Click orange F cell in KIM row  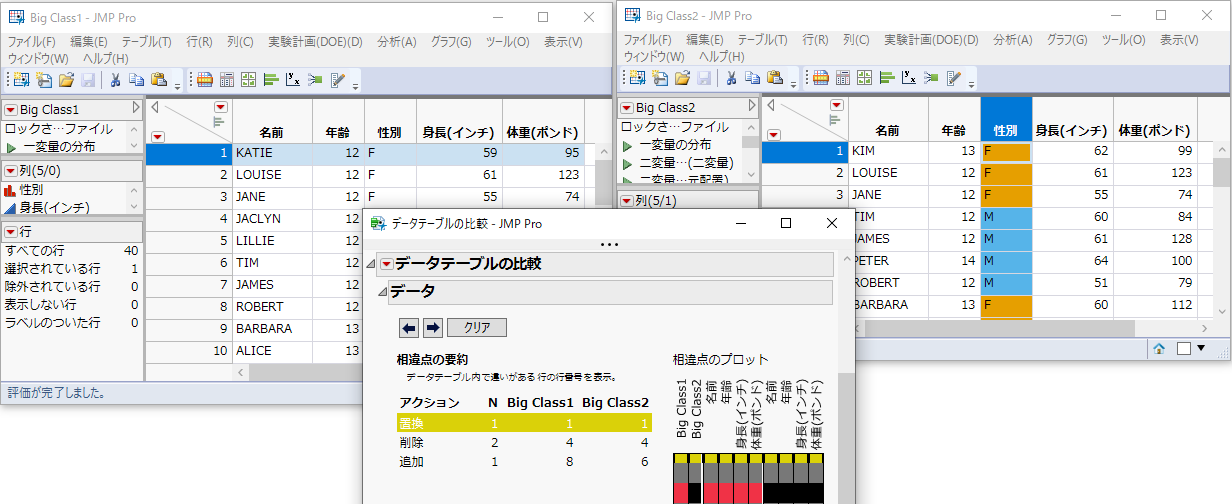point(1006,151)
